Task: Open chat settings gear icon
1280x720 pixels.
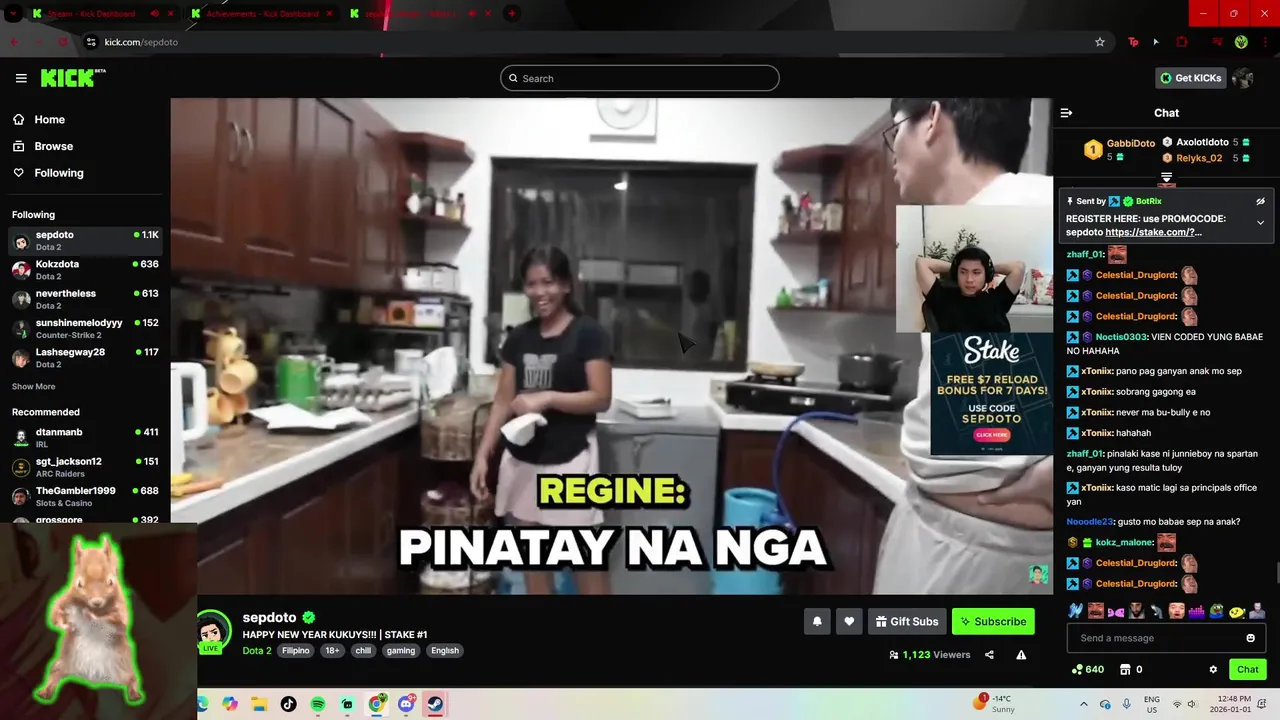Action: pyautogui.click(x=1213, y=670)
